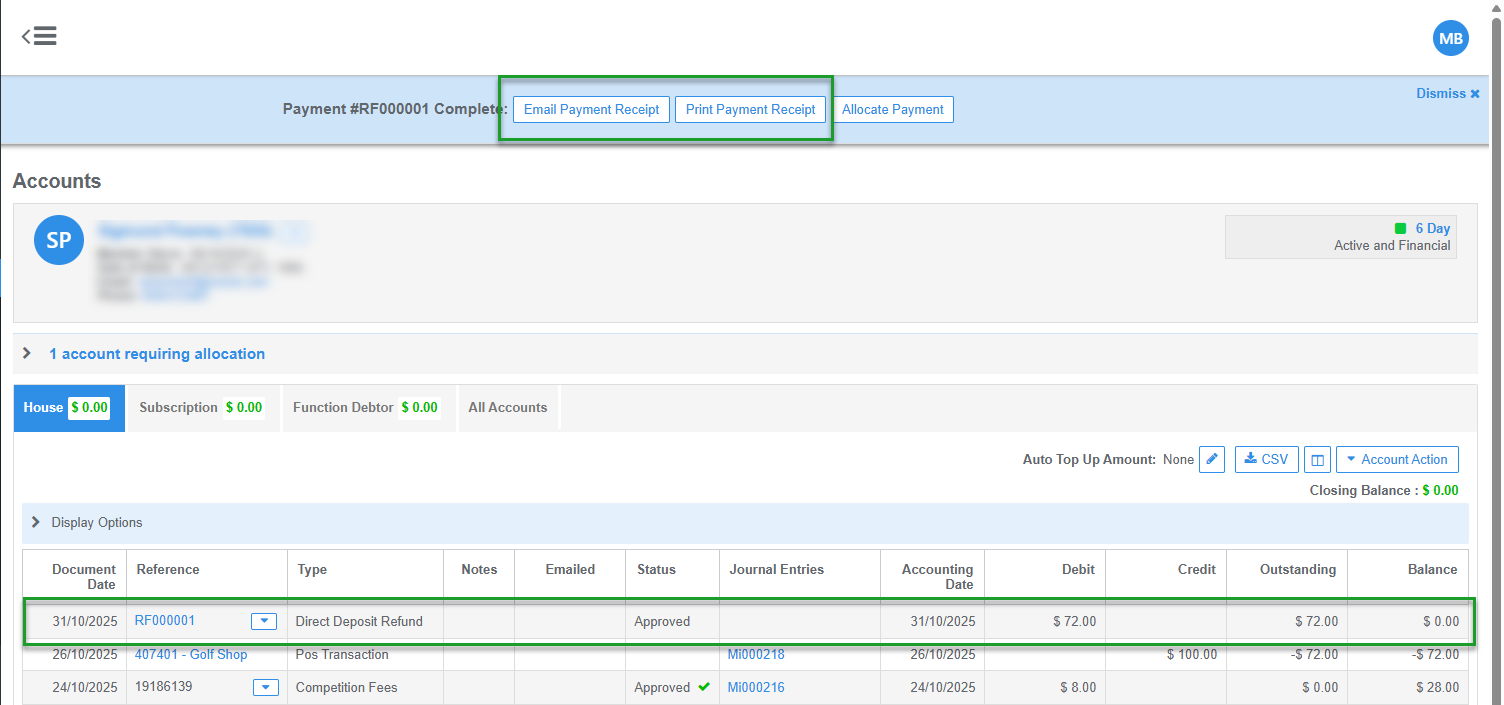Screen dimensions: 1504x705
Task: Open the Account Action dropdown
Action: 1396,459
